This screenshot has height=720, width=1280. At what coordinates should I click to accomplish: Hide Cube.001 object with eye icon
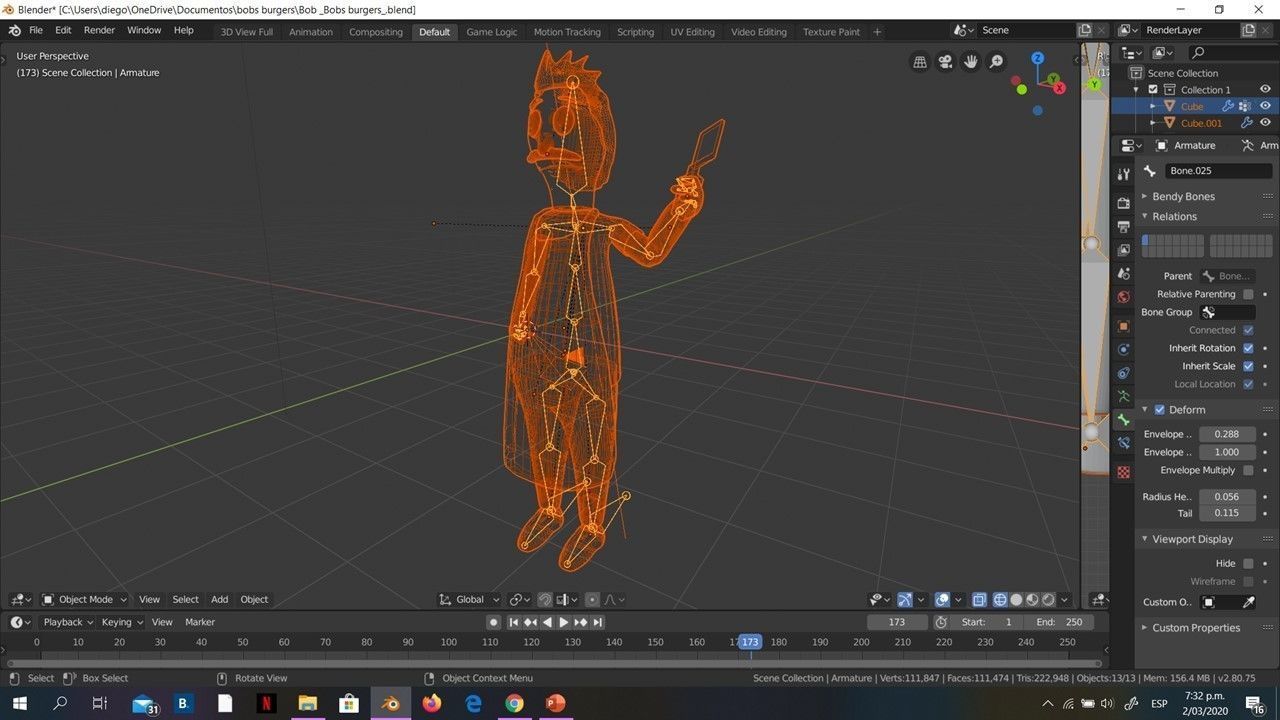click(1265, 123)
